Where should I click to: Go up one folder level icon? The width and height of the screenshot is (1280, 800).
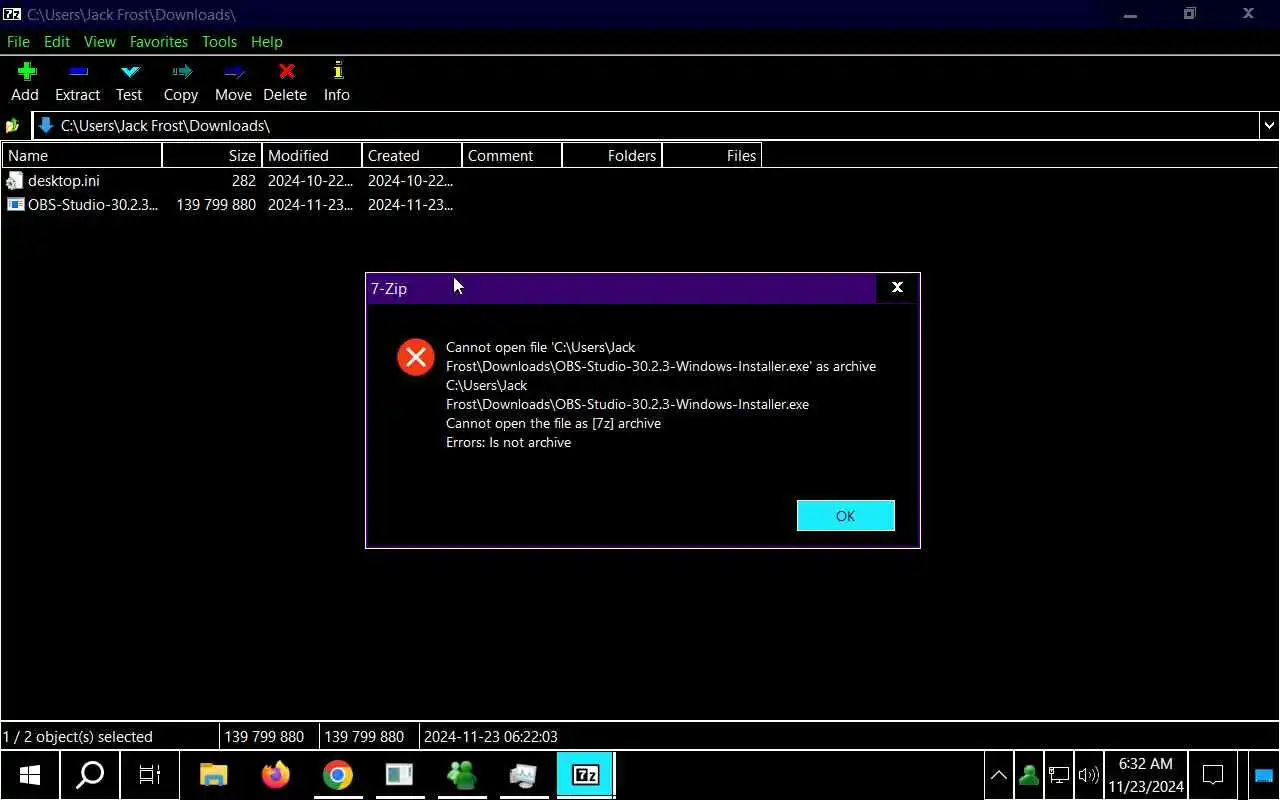[13, 126]
